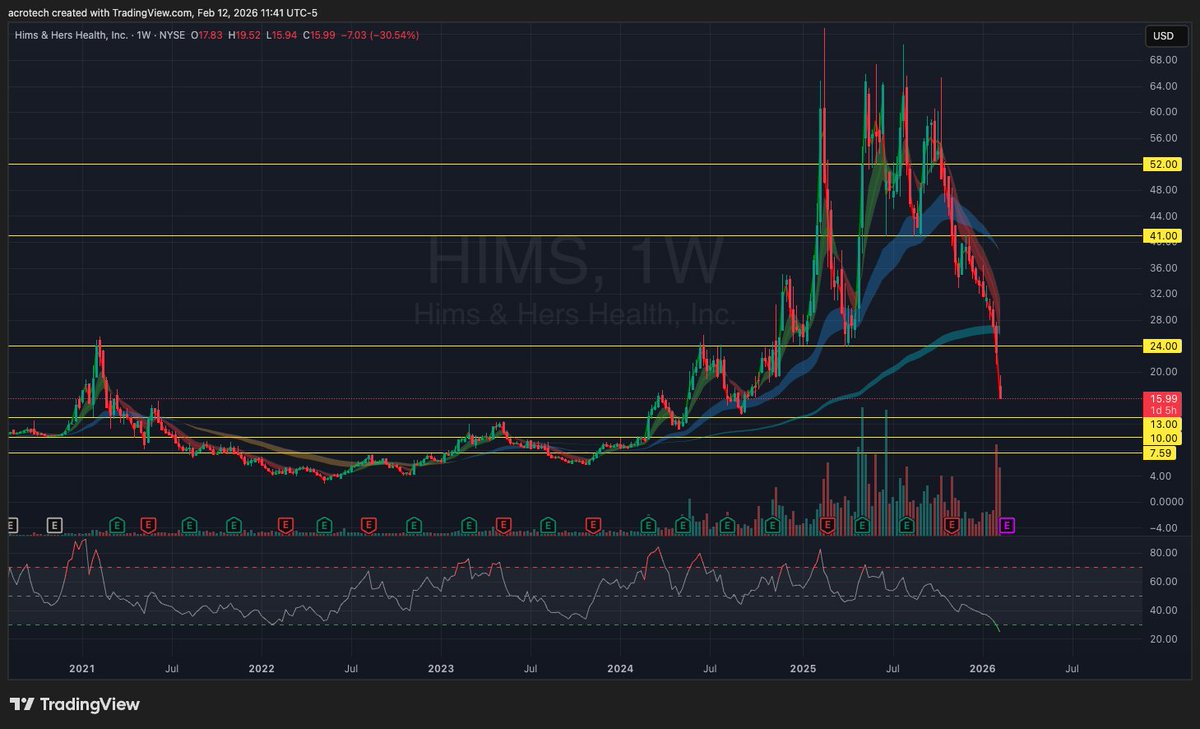This screenshot has height=729, width=1200.
Task: Click the 2024 label on the time axis
Action: 621,667
